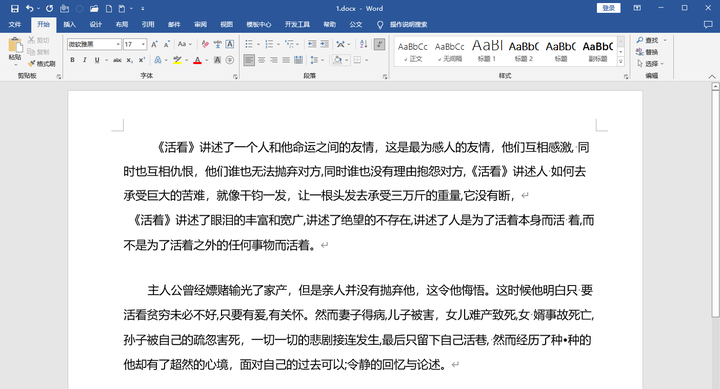The height and width of the screenshot is (389, 720).
Task: Apply the Heading 1 (标题 1) style
Action: click(487, 51)
